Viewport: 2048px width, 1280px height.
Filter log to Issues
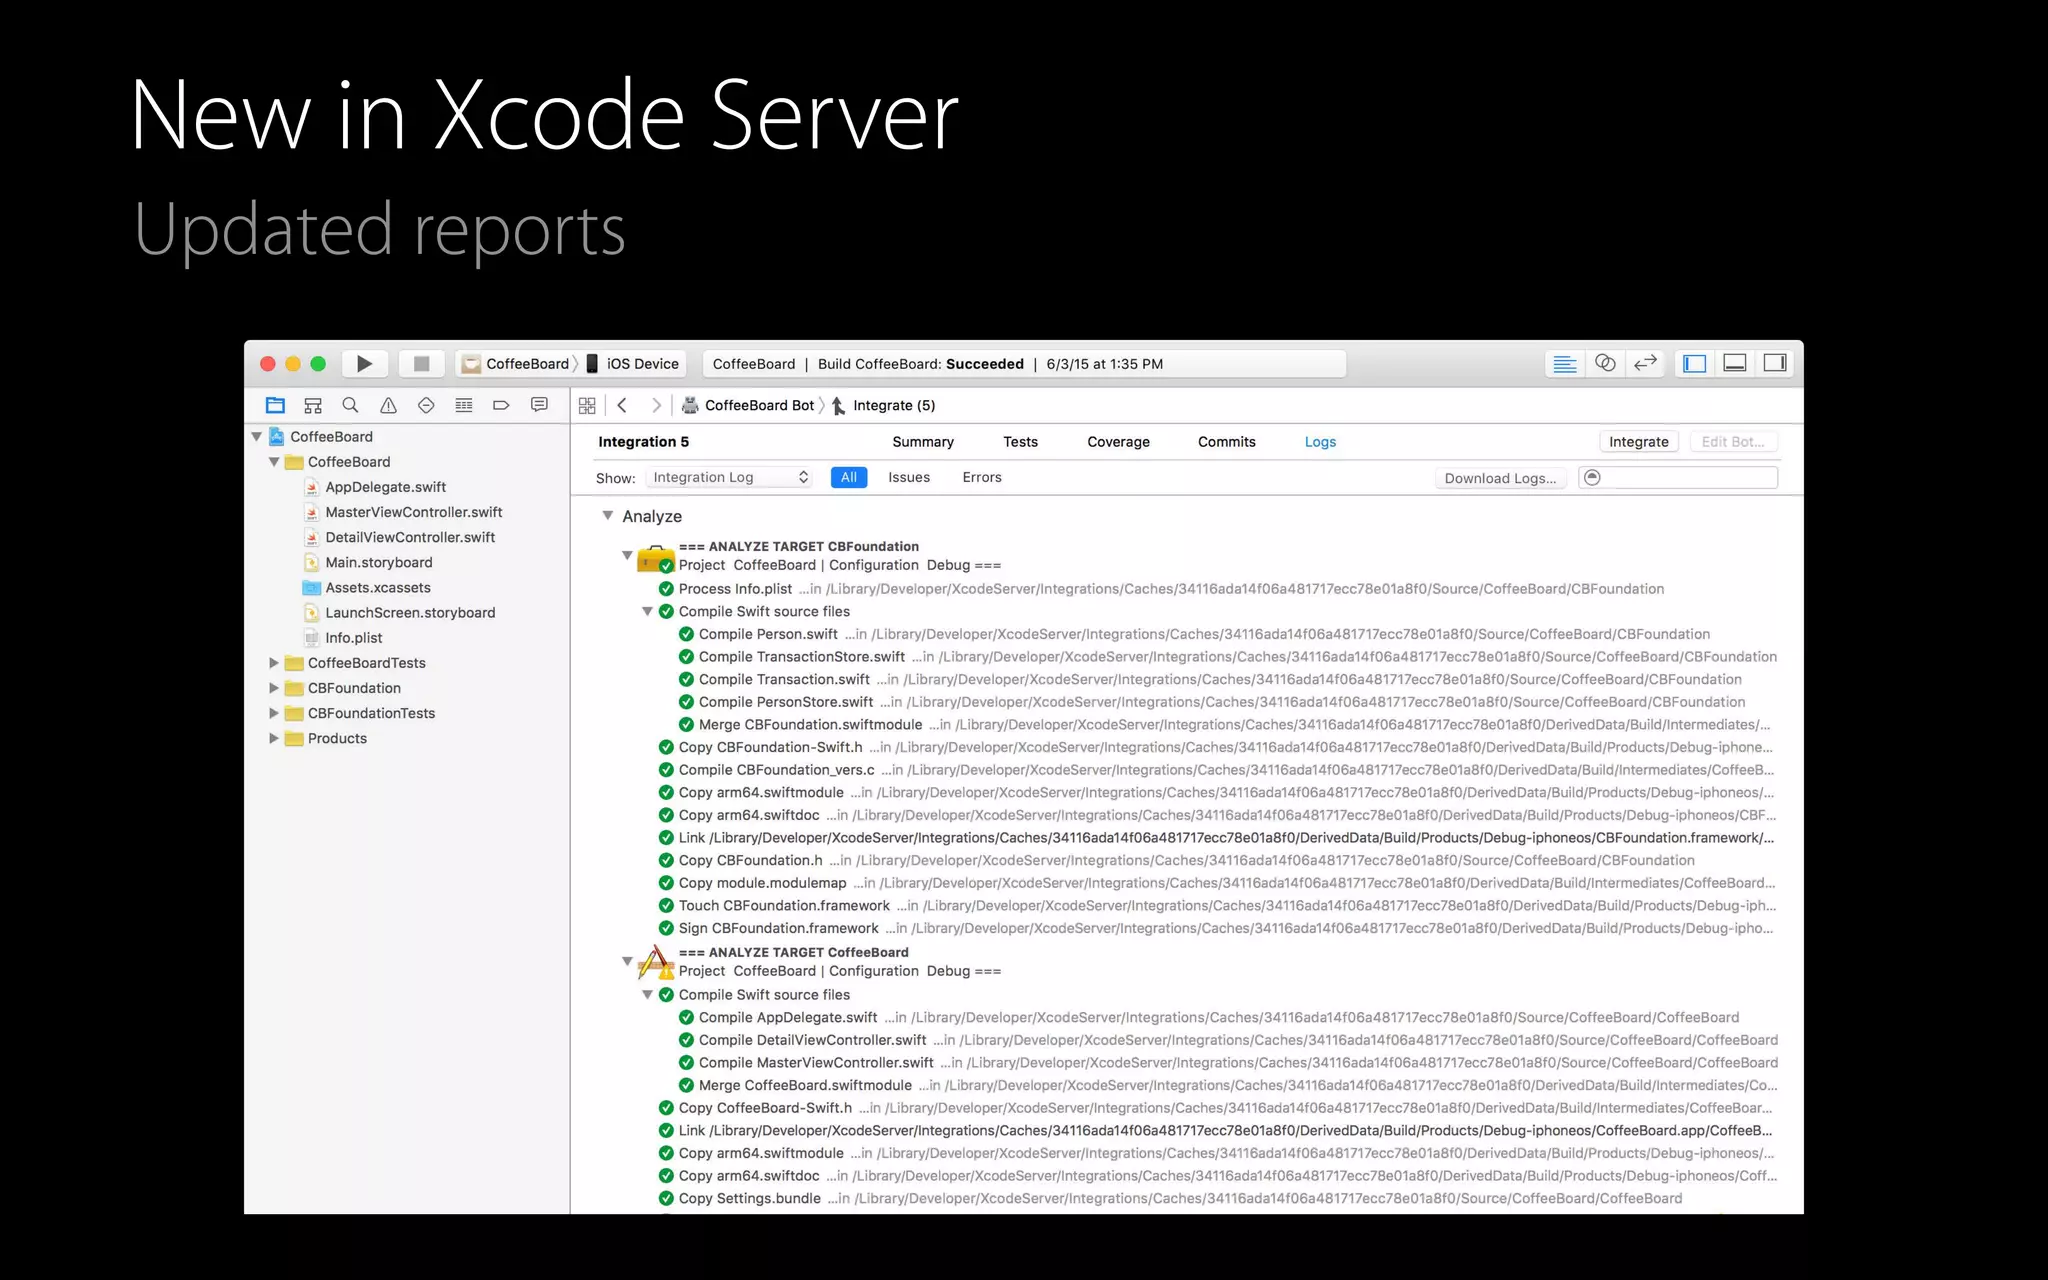(x=909, y=478)
